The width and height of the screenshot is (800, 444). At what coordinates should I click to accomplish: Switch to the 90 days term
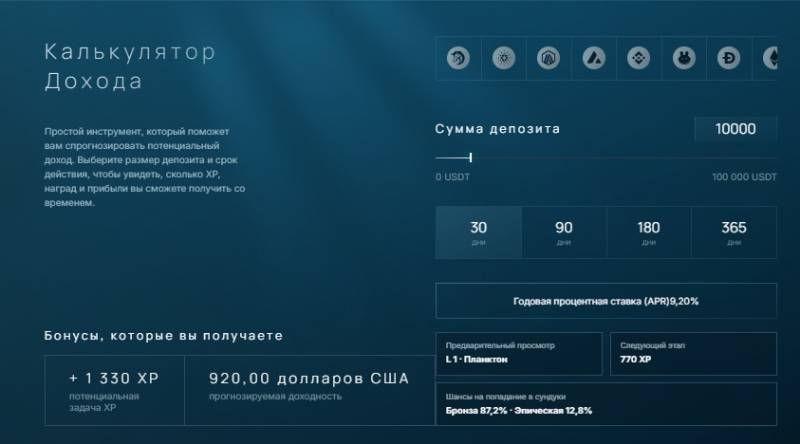tap(564, 233)
